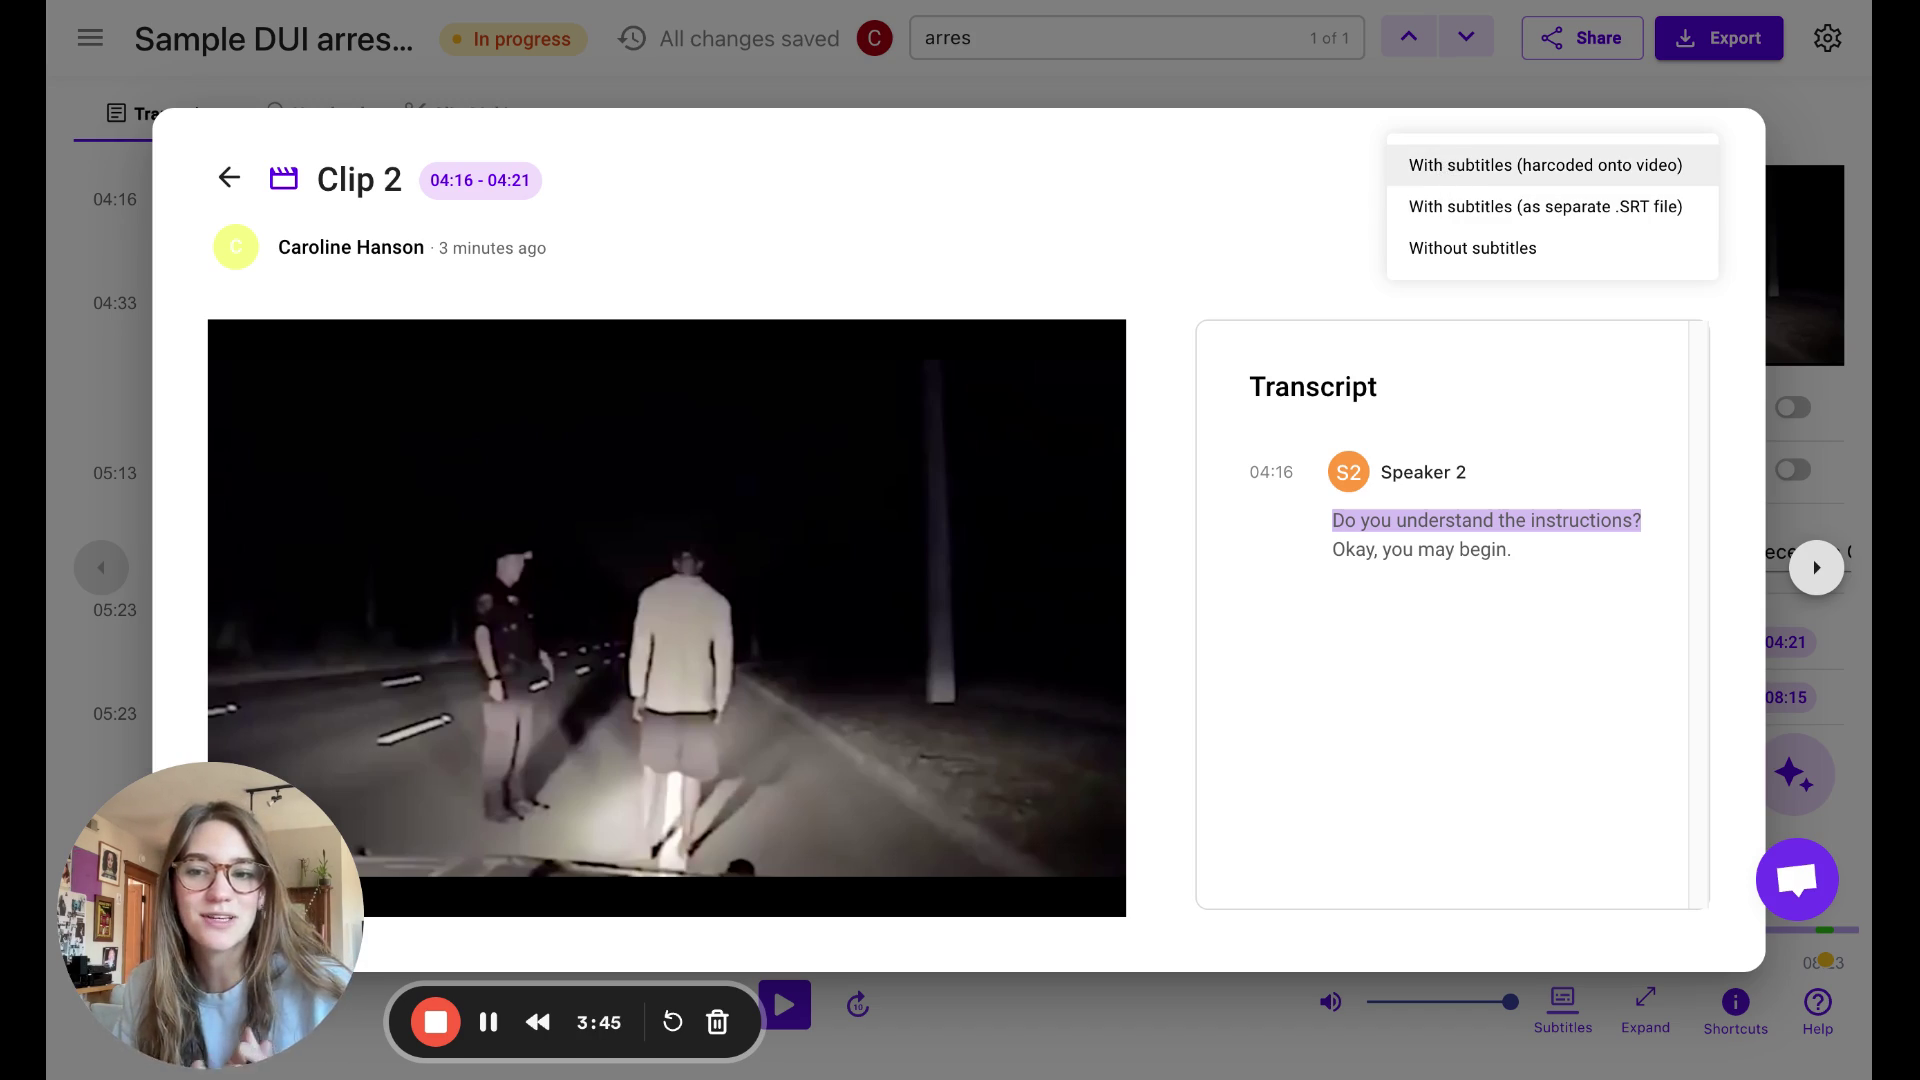Pause the screen recording
This screenshot has width=1920, height=1080.
pyautogui.click(x=488, y=1022)
